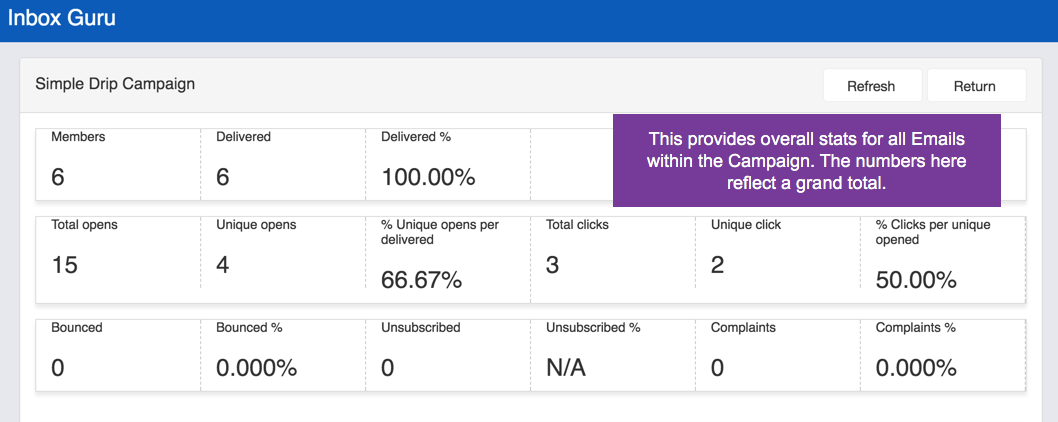Click the Unsubscribed label
The image size is (1058, 422).
pyautogui.click(x=421, y=327)
